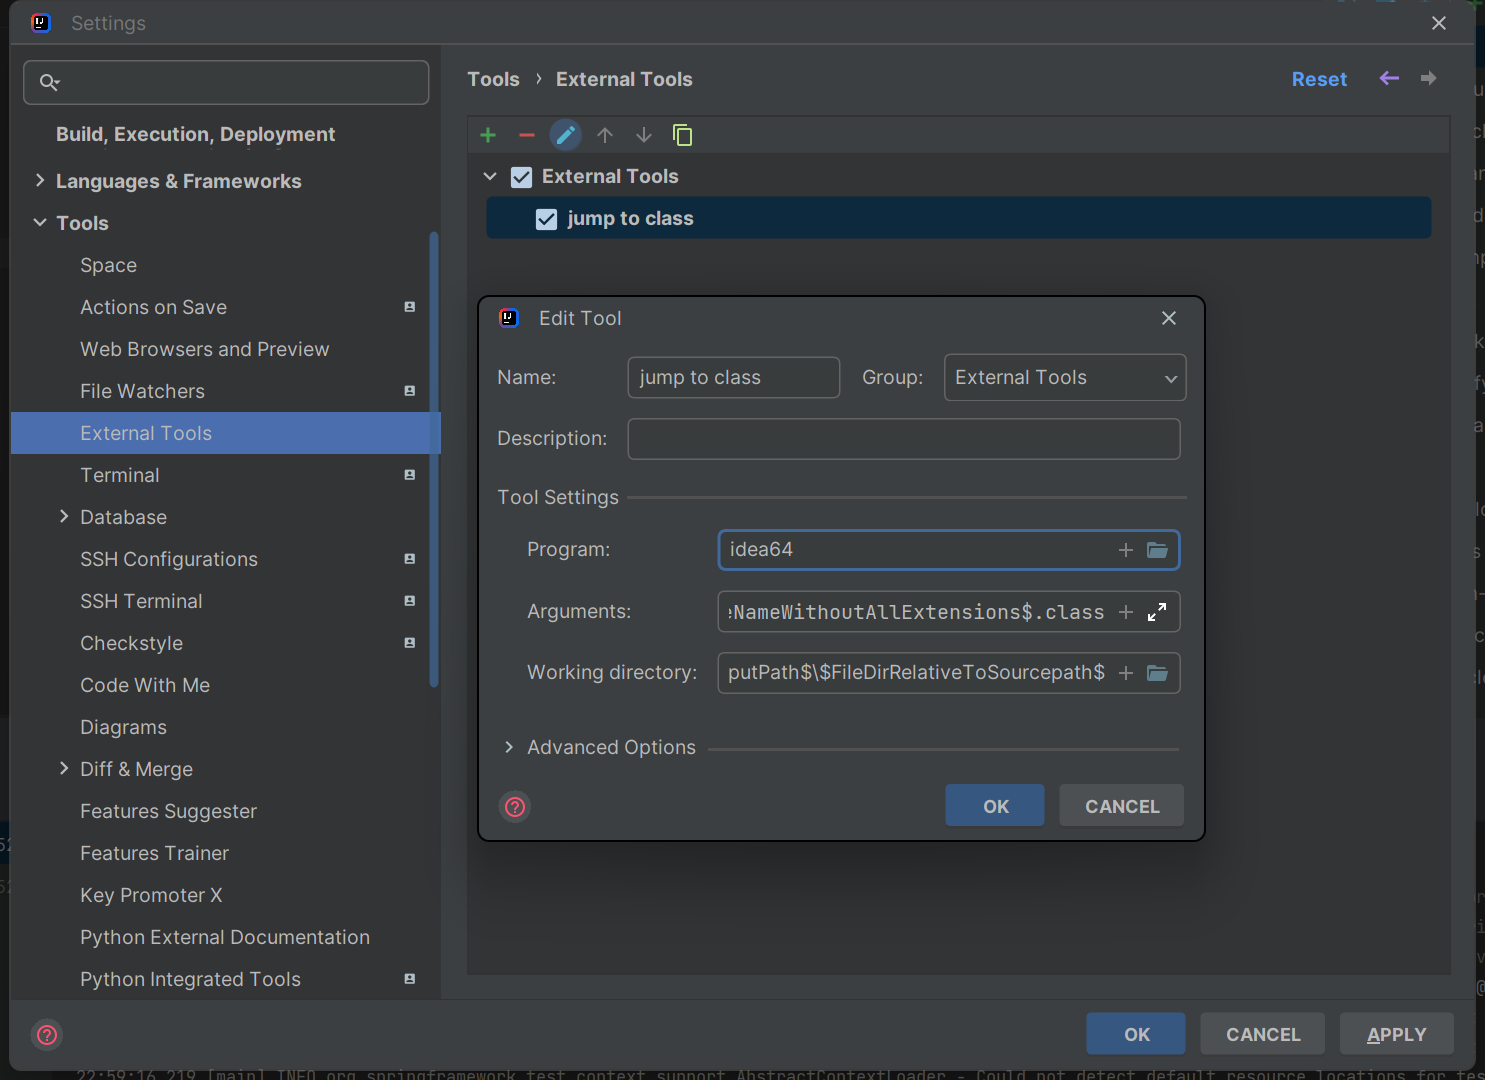The width and height of the screenshot is (1485, 1080).
Task: Click the red minus Remove tool icon
Action: click(x=527, y=135)
